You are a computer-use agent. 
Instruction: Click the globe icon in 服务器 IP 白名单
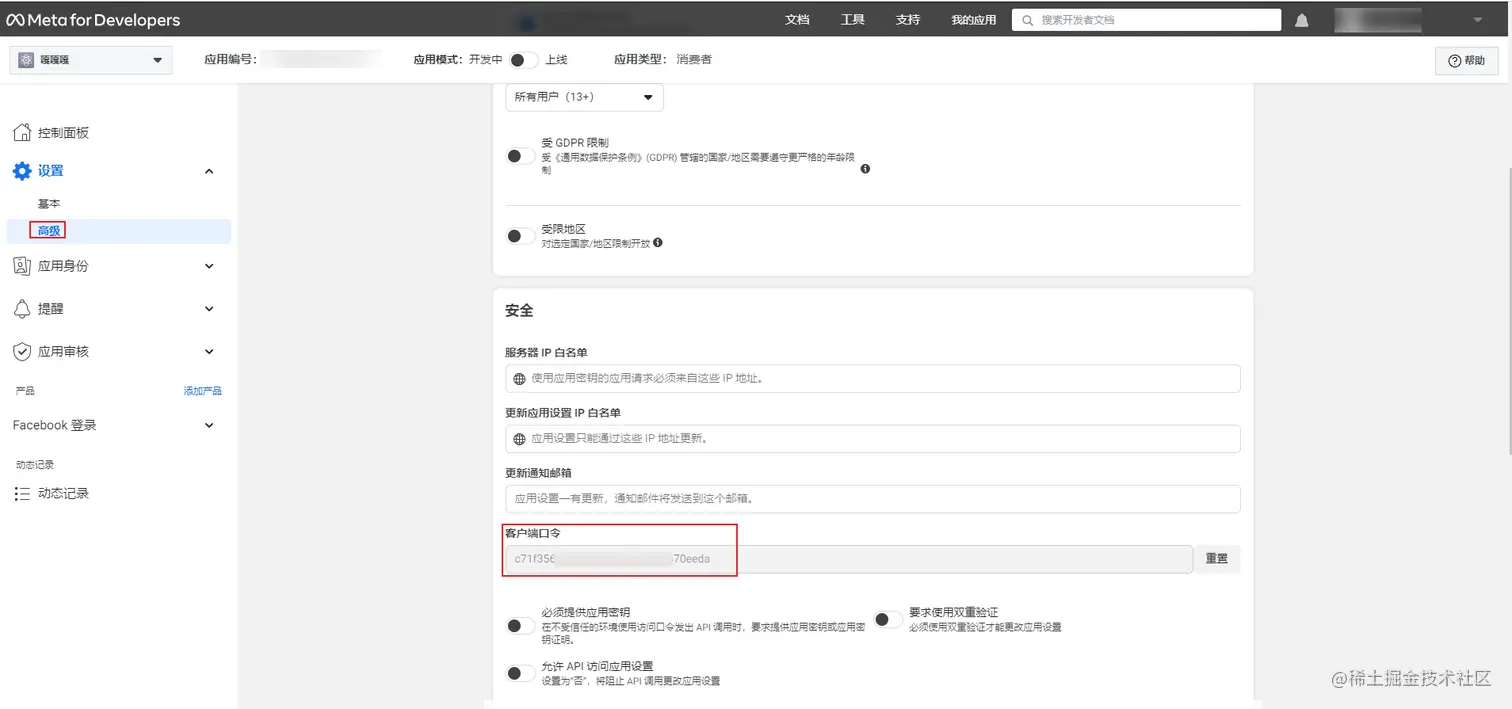pyautogui.click(x=519, y=379)
